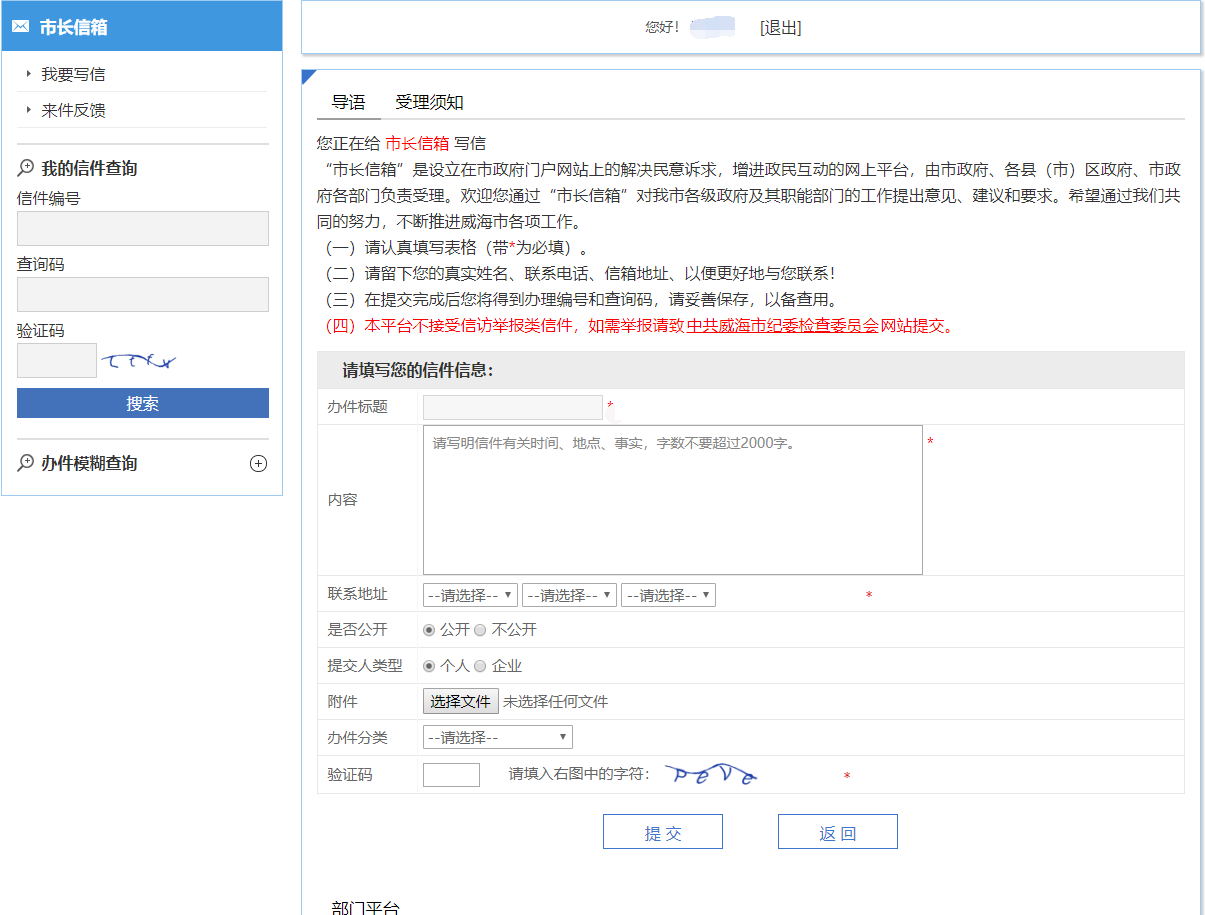Click the envelope icon beside 市长信箱

[21, 27]
